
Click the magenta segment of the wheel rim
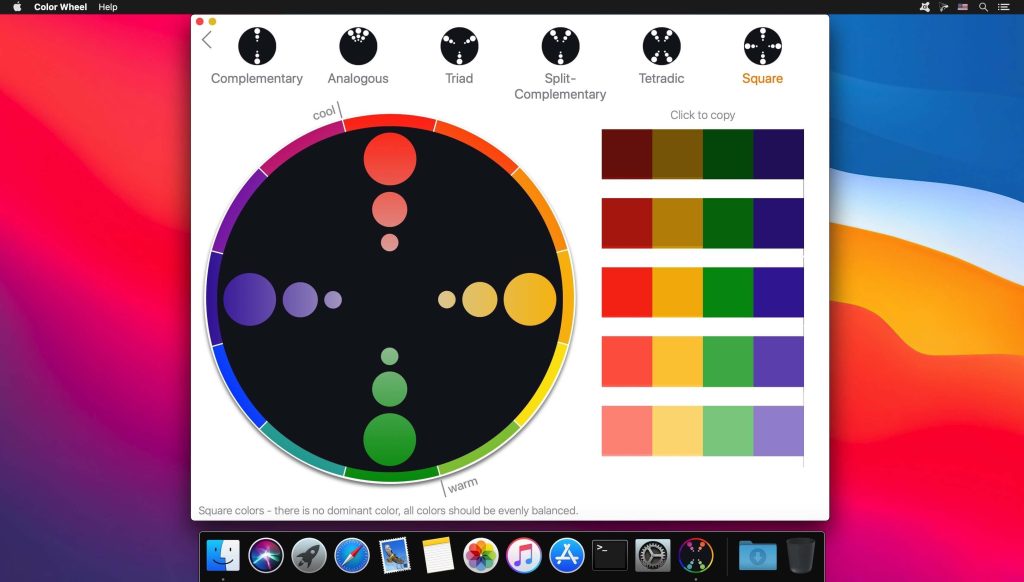point(302,148)
